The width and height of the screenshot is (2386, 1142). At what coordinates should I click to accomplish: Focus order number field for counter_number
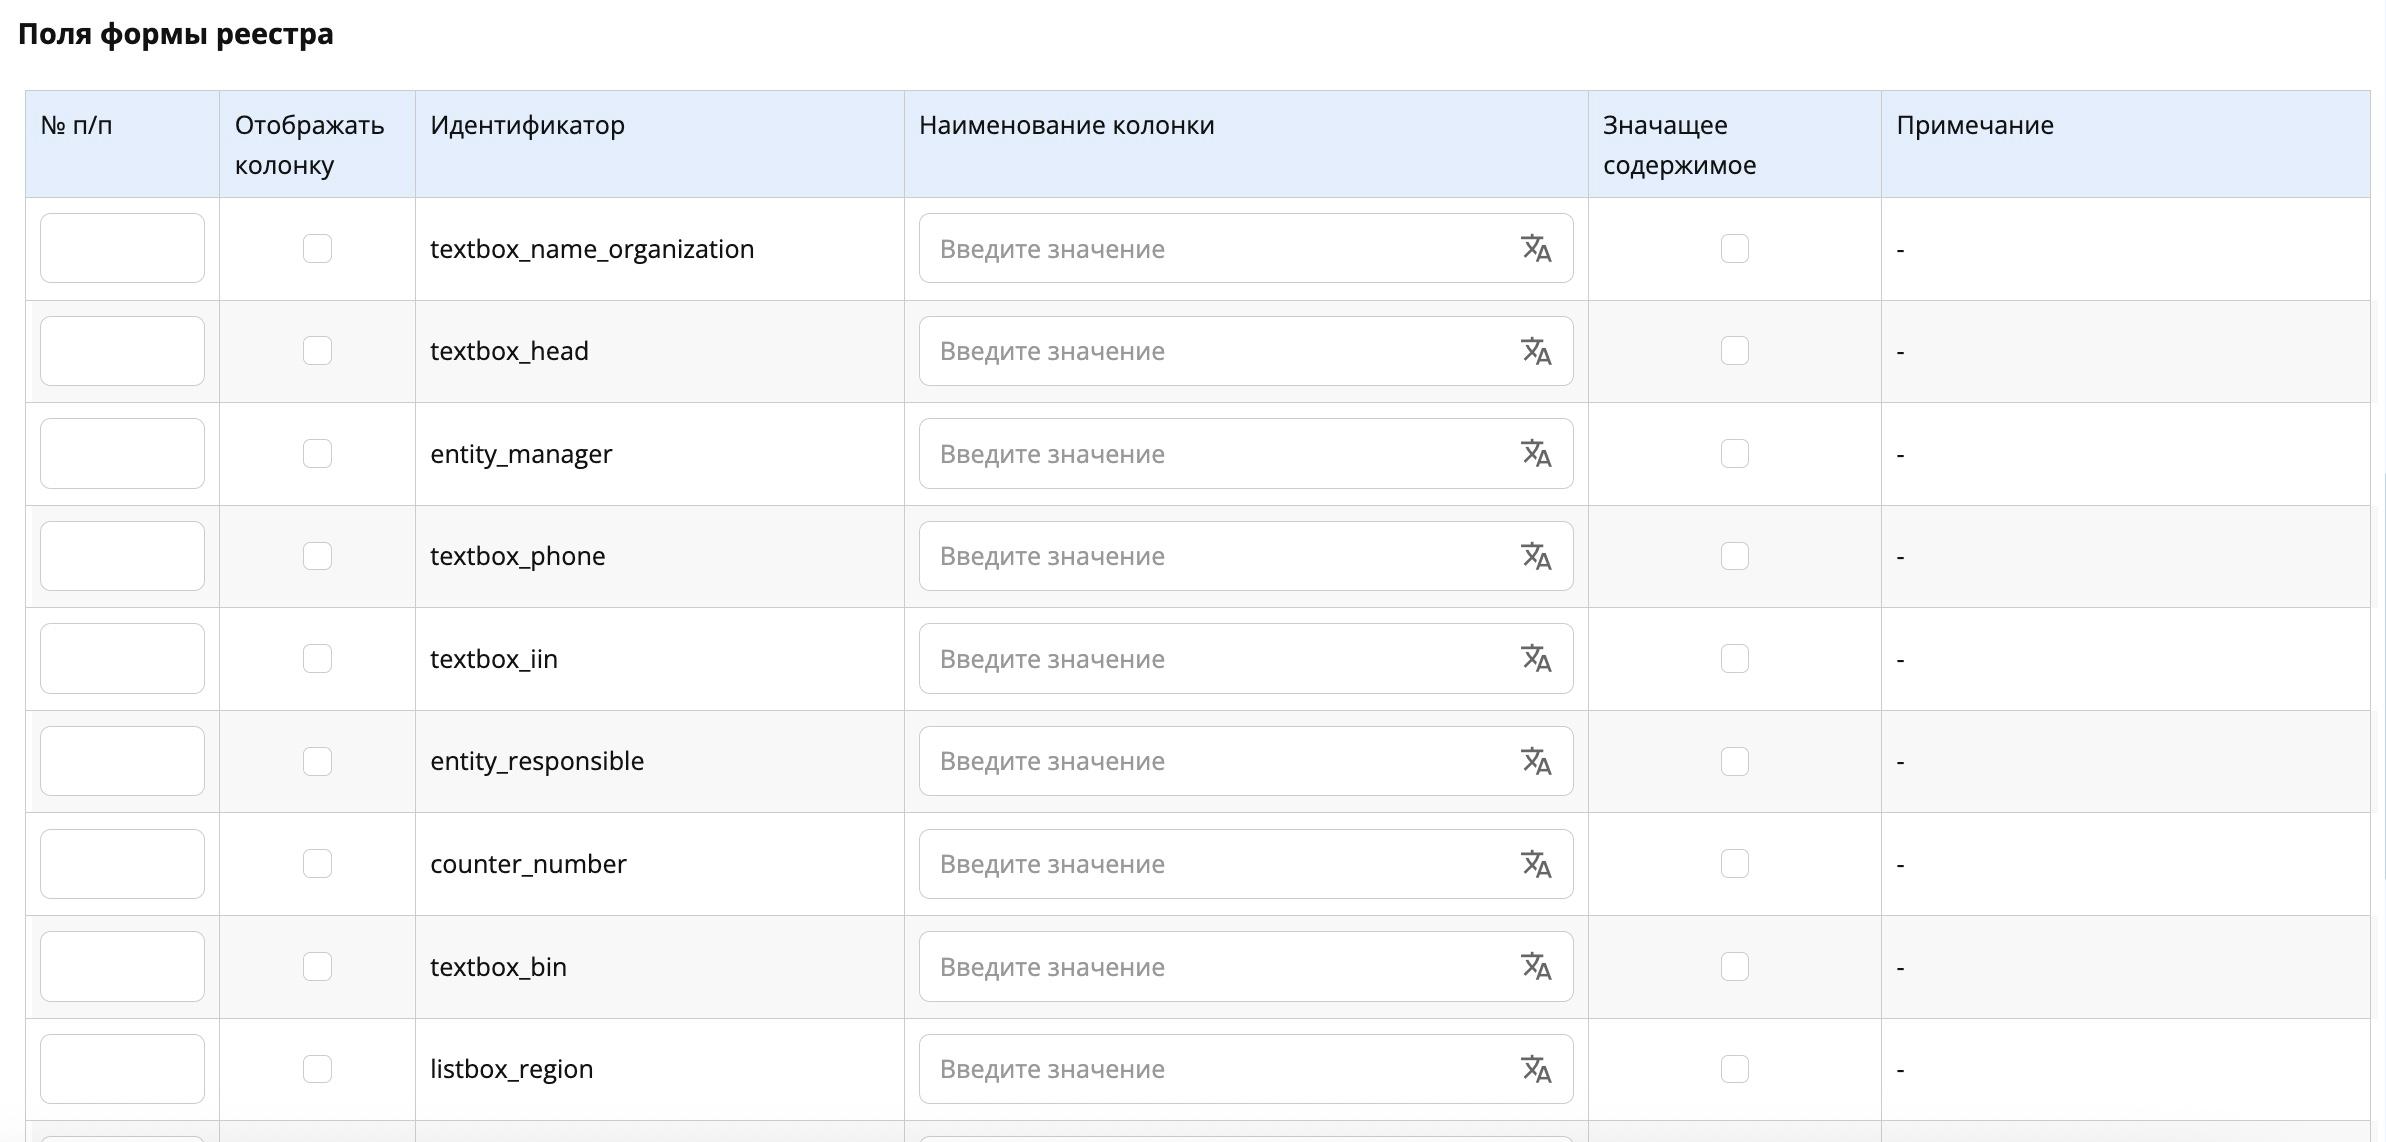[x=122, y=864]
